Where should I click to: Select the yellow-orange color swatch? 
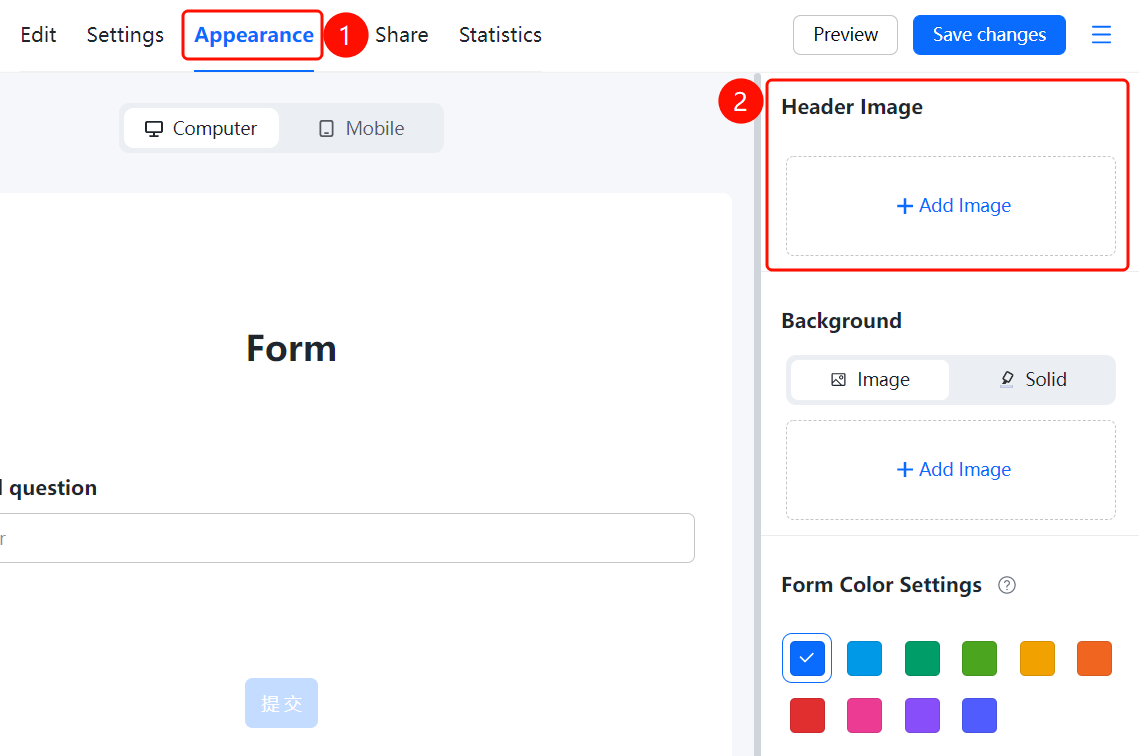coord(1037,659)
